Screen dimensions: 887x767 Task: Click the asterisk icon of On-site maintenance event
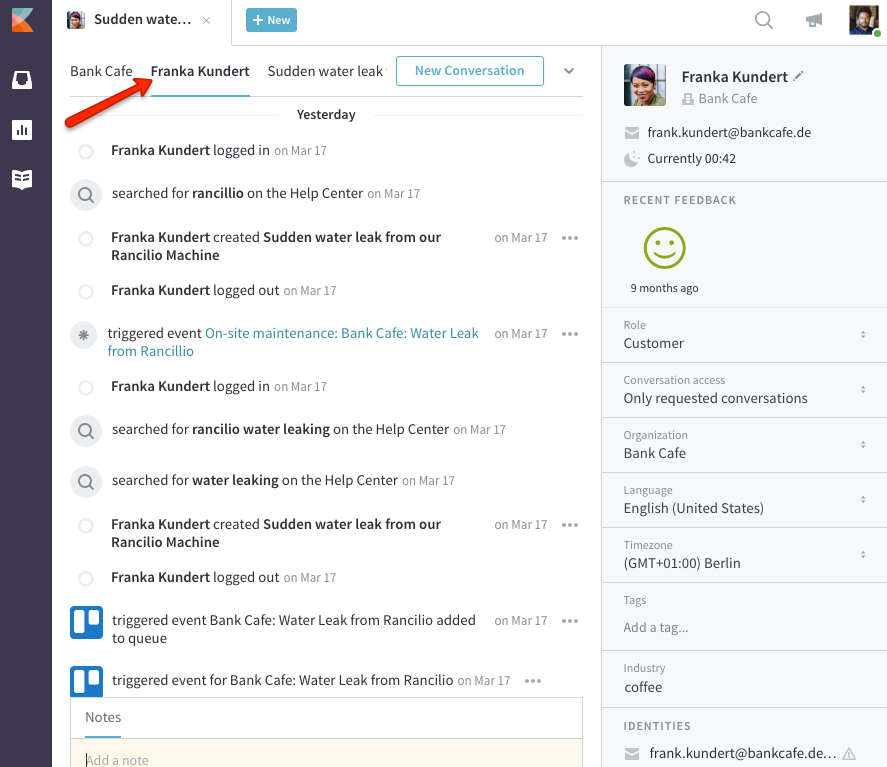point(84,335)
